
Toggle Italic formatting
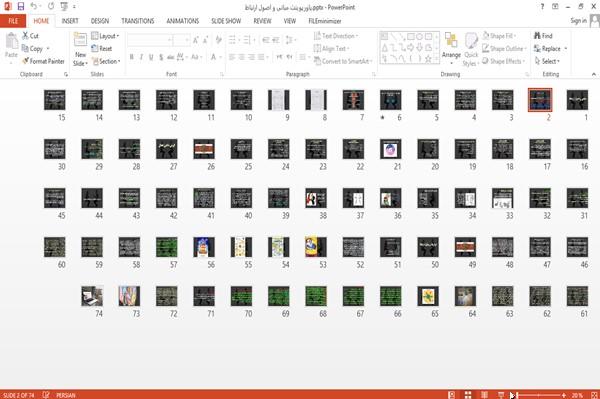click(x=142, y=57)
